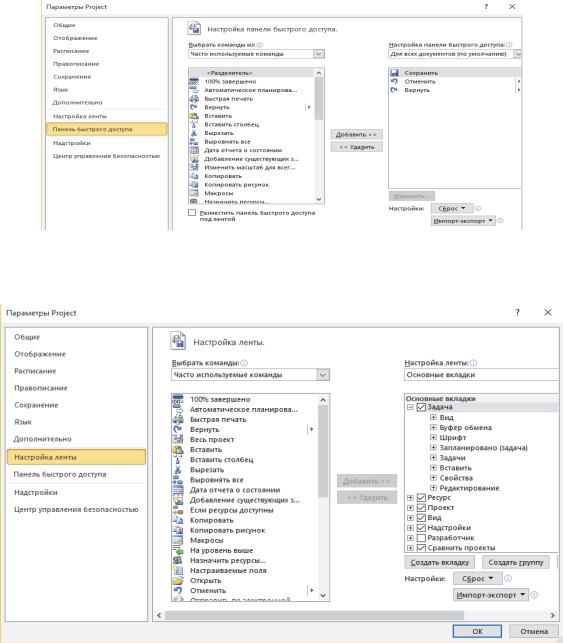563x643 pixels.
Task: Uncheck the Надстройки tab checkbox in ribbon tree
Action: (x=421, y=528)
